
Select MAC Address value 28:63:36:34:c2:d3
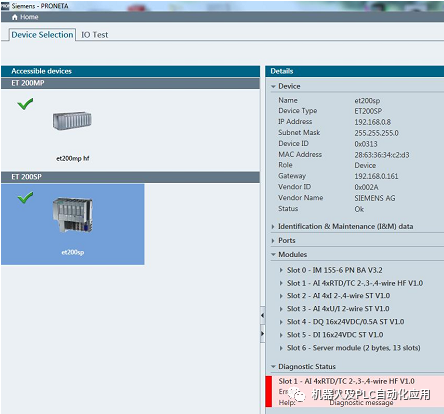coord(382,155)
